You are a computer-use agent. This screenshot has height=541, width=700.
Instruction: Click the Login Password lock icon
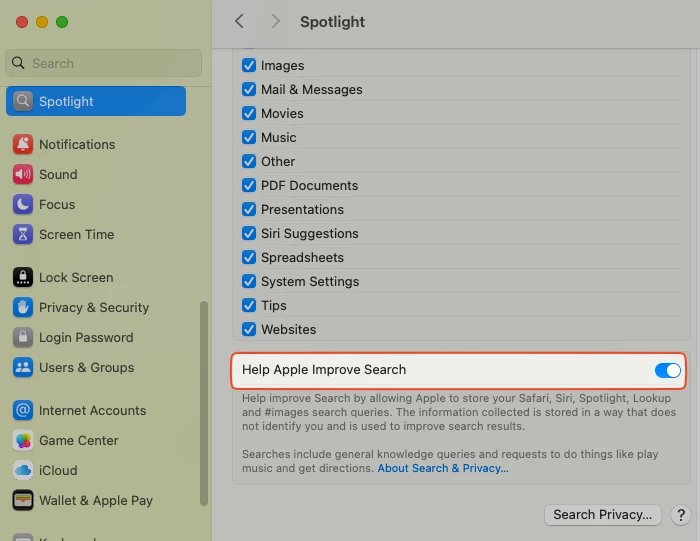[23, 337]
